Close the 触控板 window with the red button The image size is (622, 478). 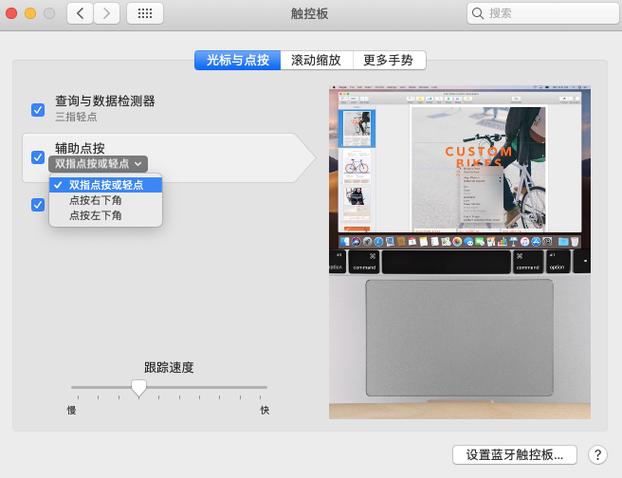pos(11,13)
